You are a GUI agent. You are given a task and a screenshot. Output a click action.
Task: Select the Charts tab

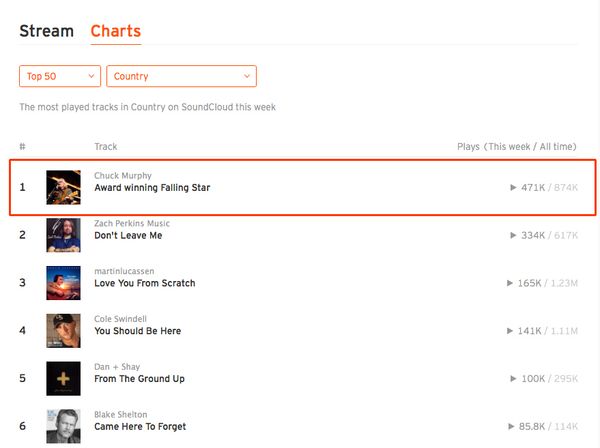116,31
